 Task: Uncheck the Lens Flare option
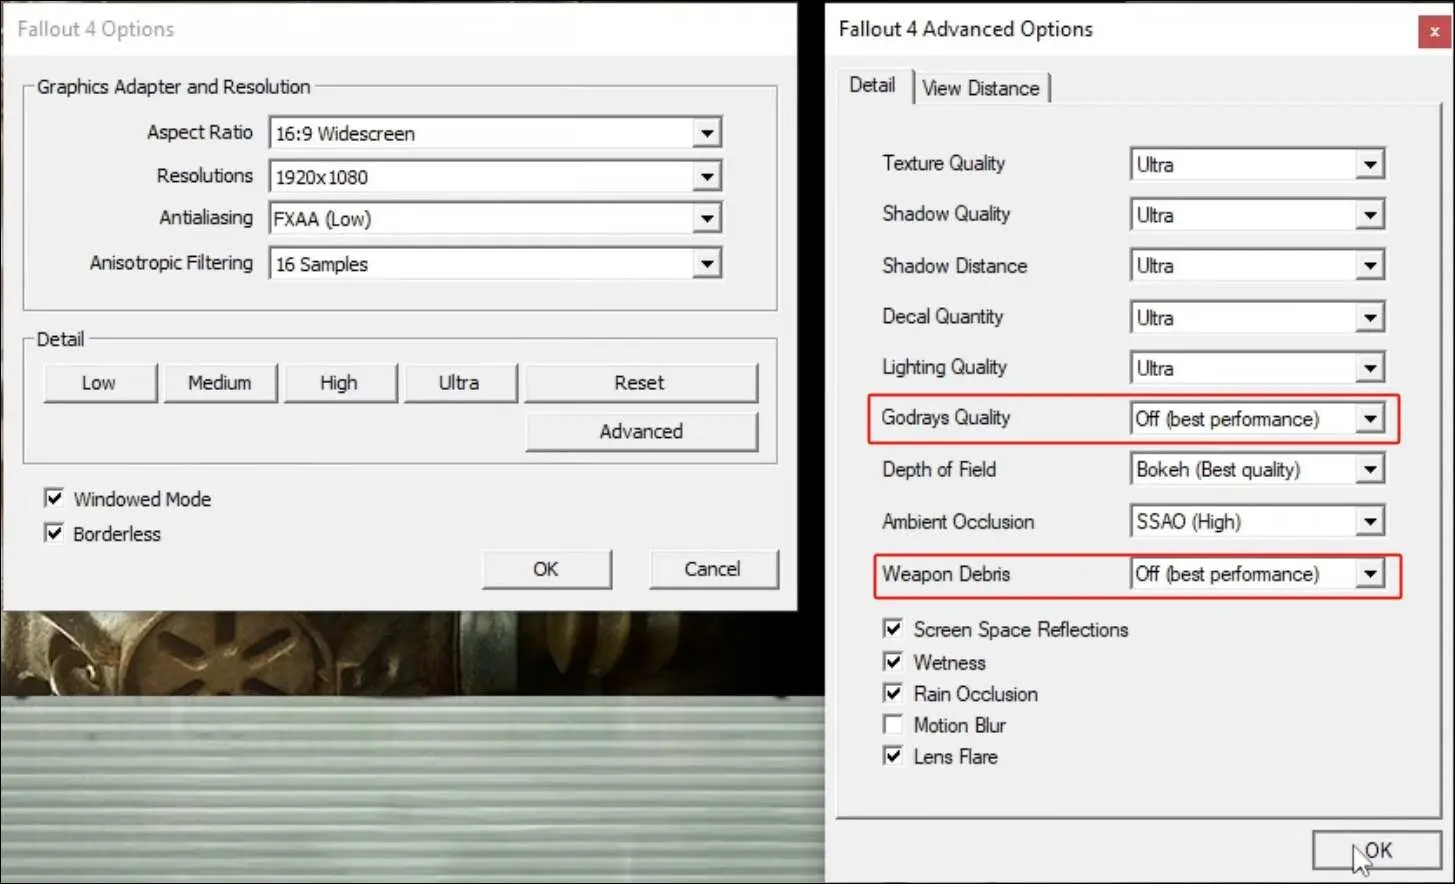893,756
